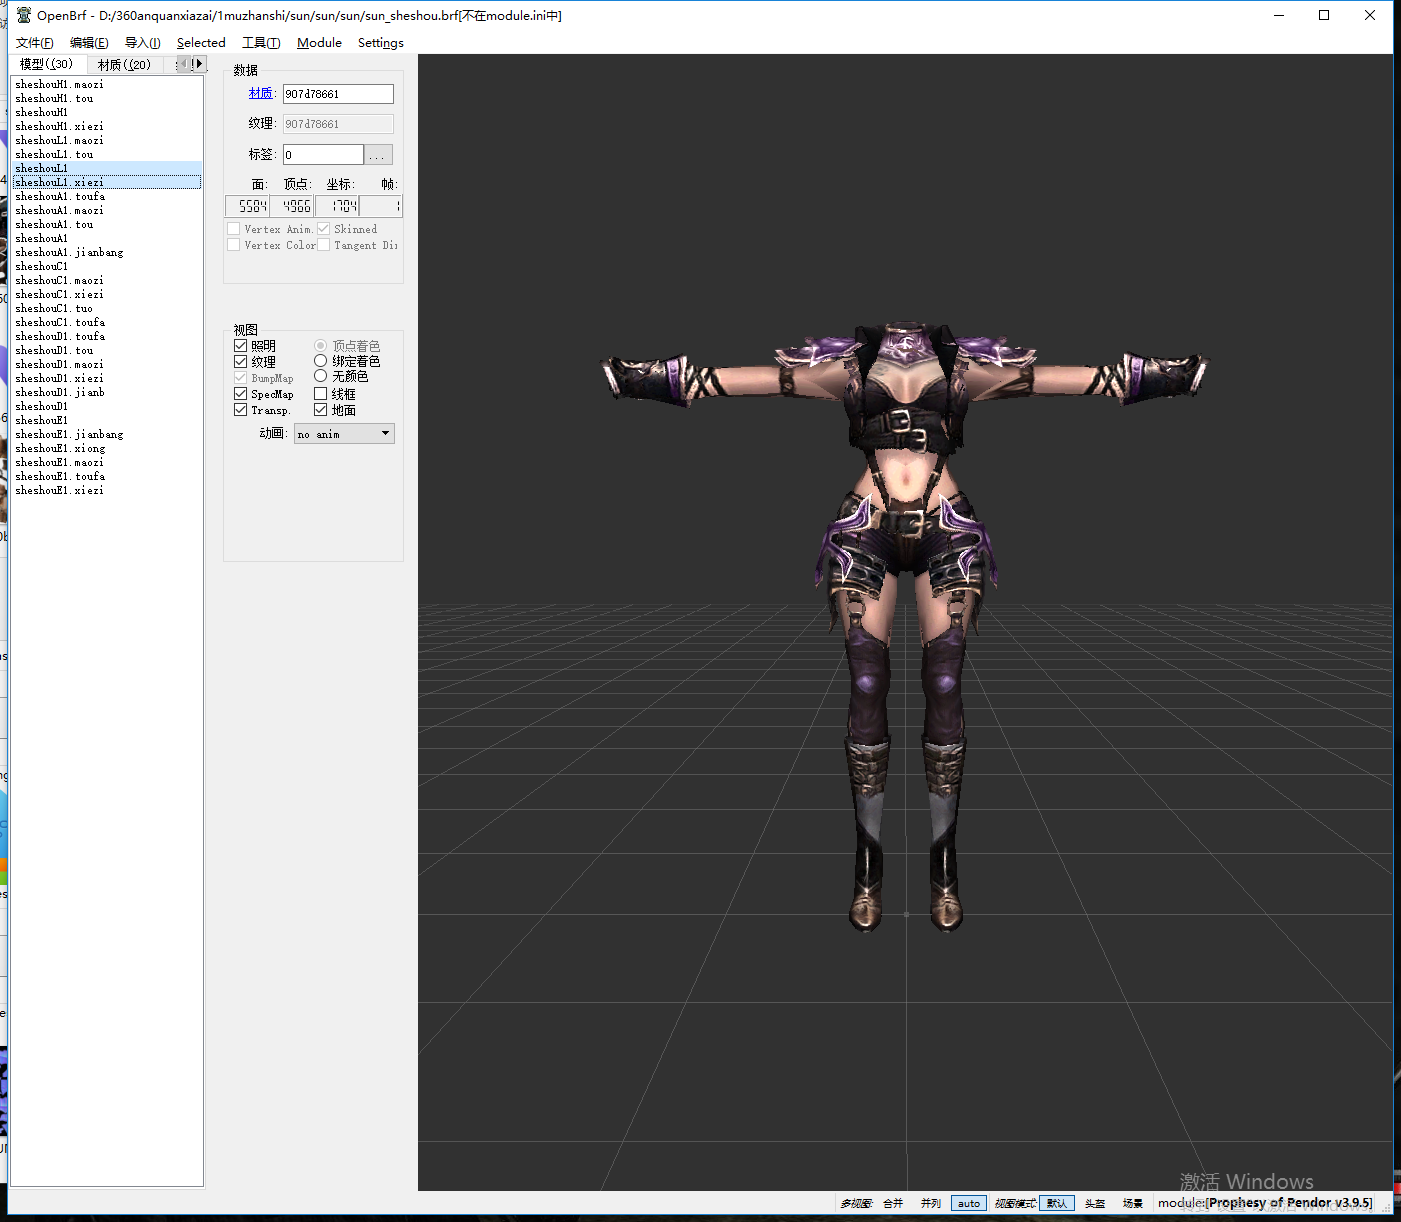
Task: Open the Settings menu
Action: 381,43
